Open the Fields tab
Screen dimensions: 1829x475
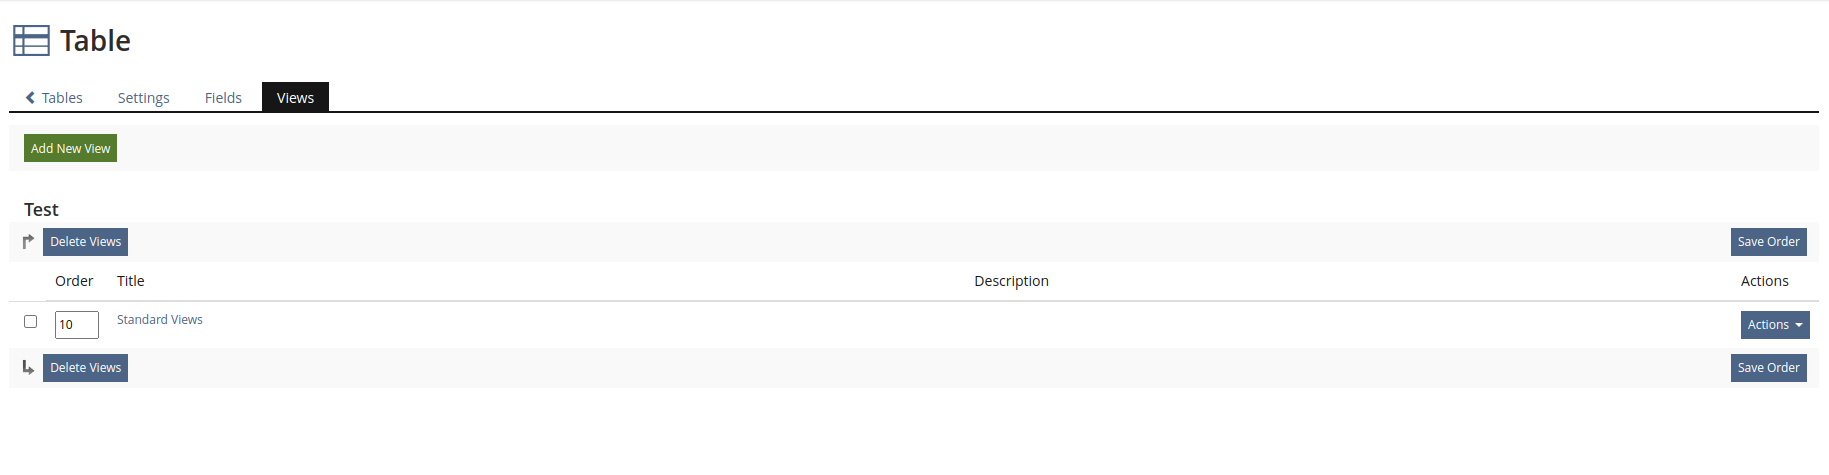coord(223,98)
